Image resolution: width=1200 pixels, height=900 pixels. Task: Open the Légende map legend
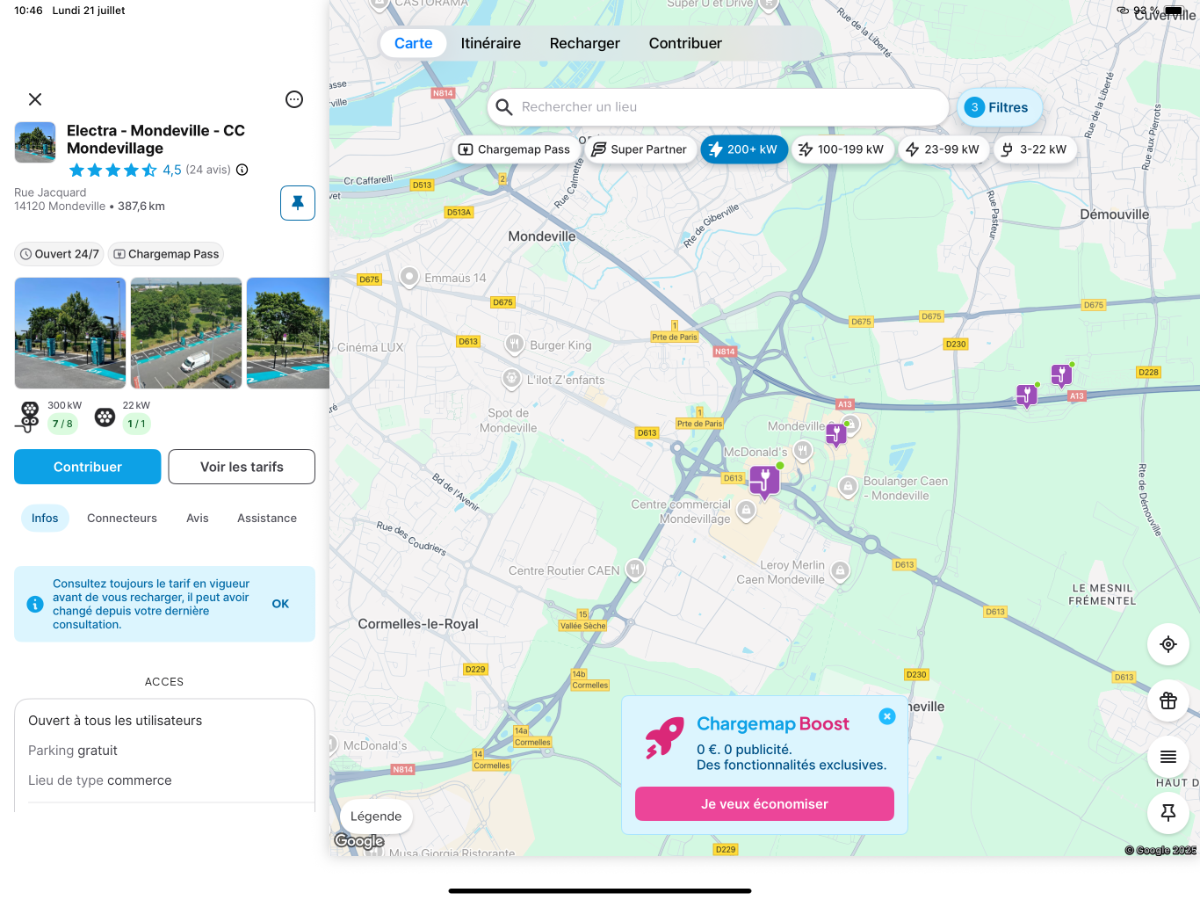pos(376,816)
